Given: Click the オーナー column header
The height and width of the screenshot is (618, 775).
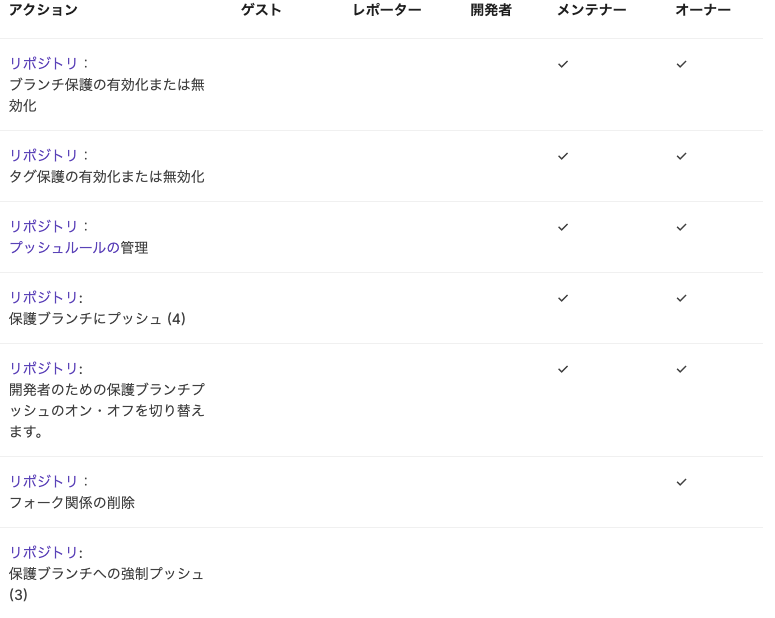Looking at the screenshot, I should pyautogui.click(x=702, y=10).
